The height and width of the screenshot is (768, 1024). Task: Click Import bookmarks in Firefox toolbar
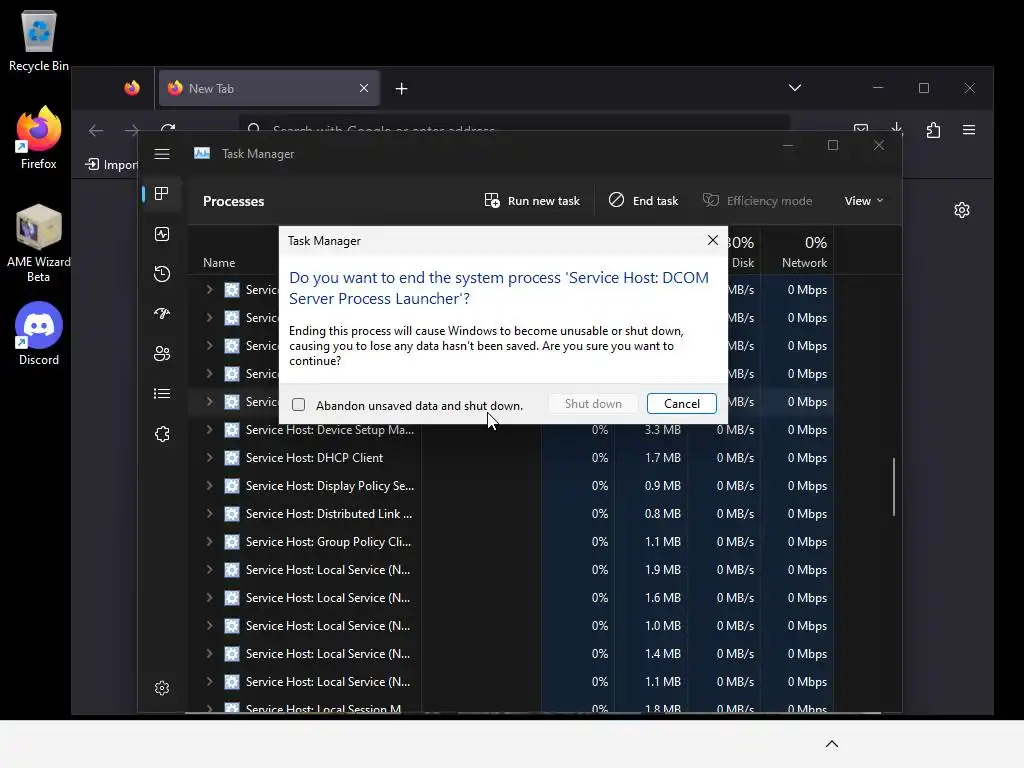point(112,165)
